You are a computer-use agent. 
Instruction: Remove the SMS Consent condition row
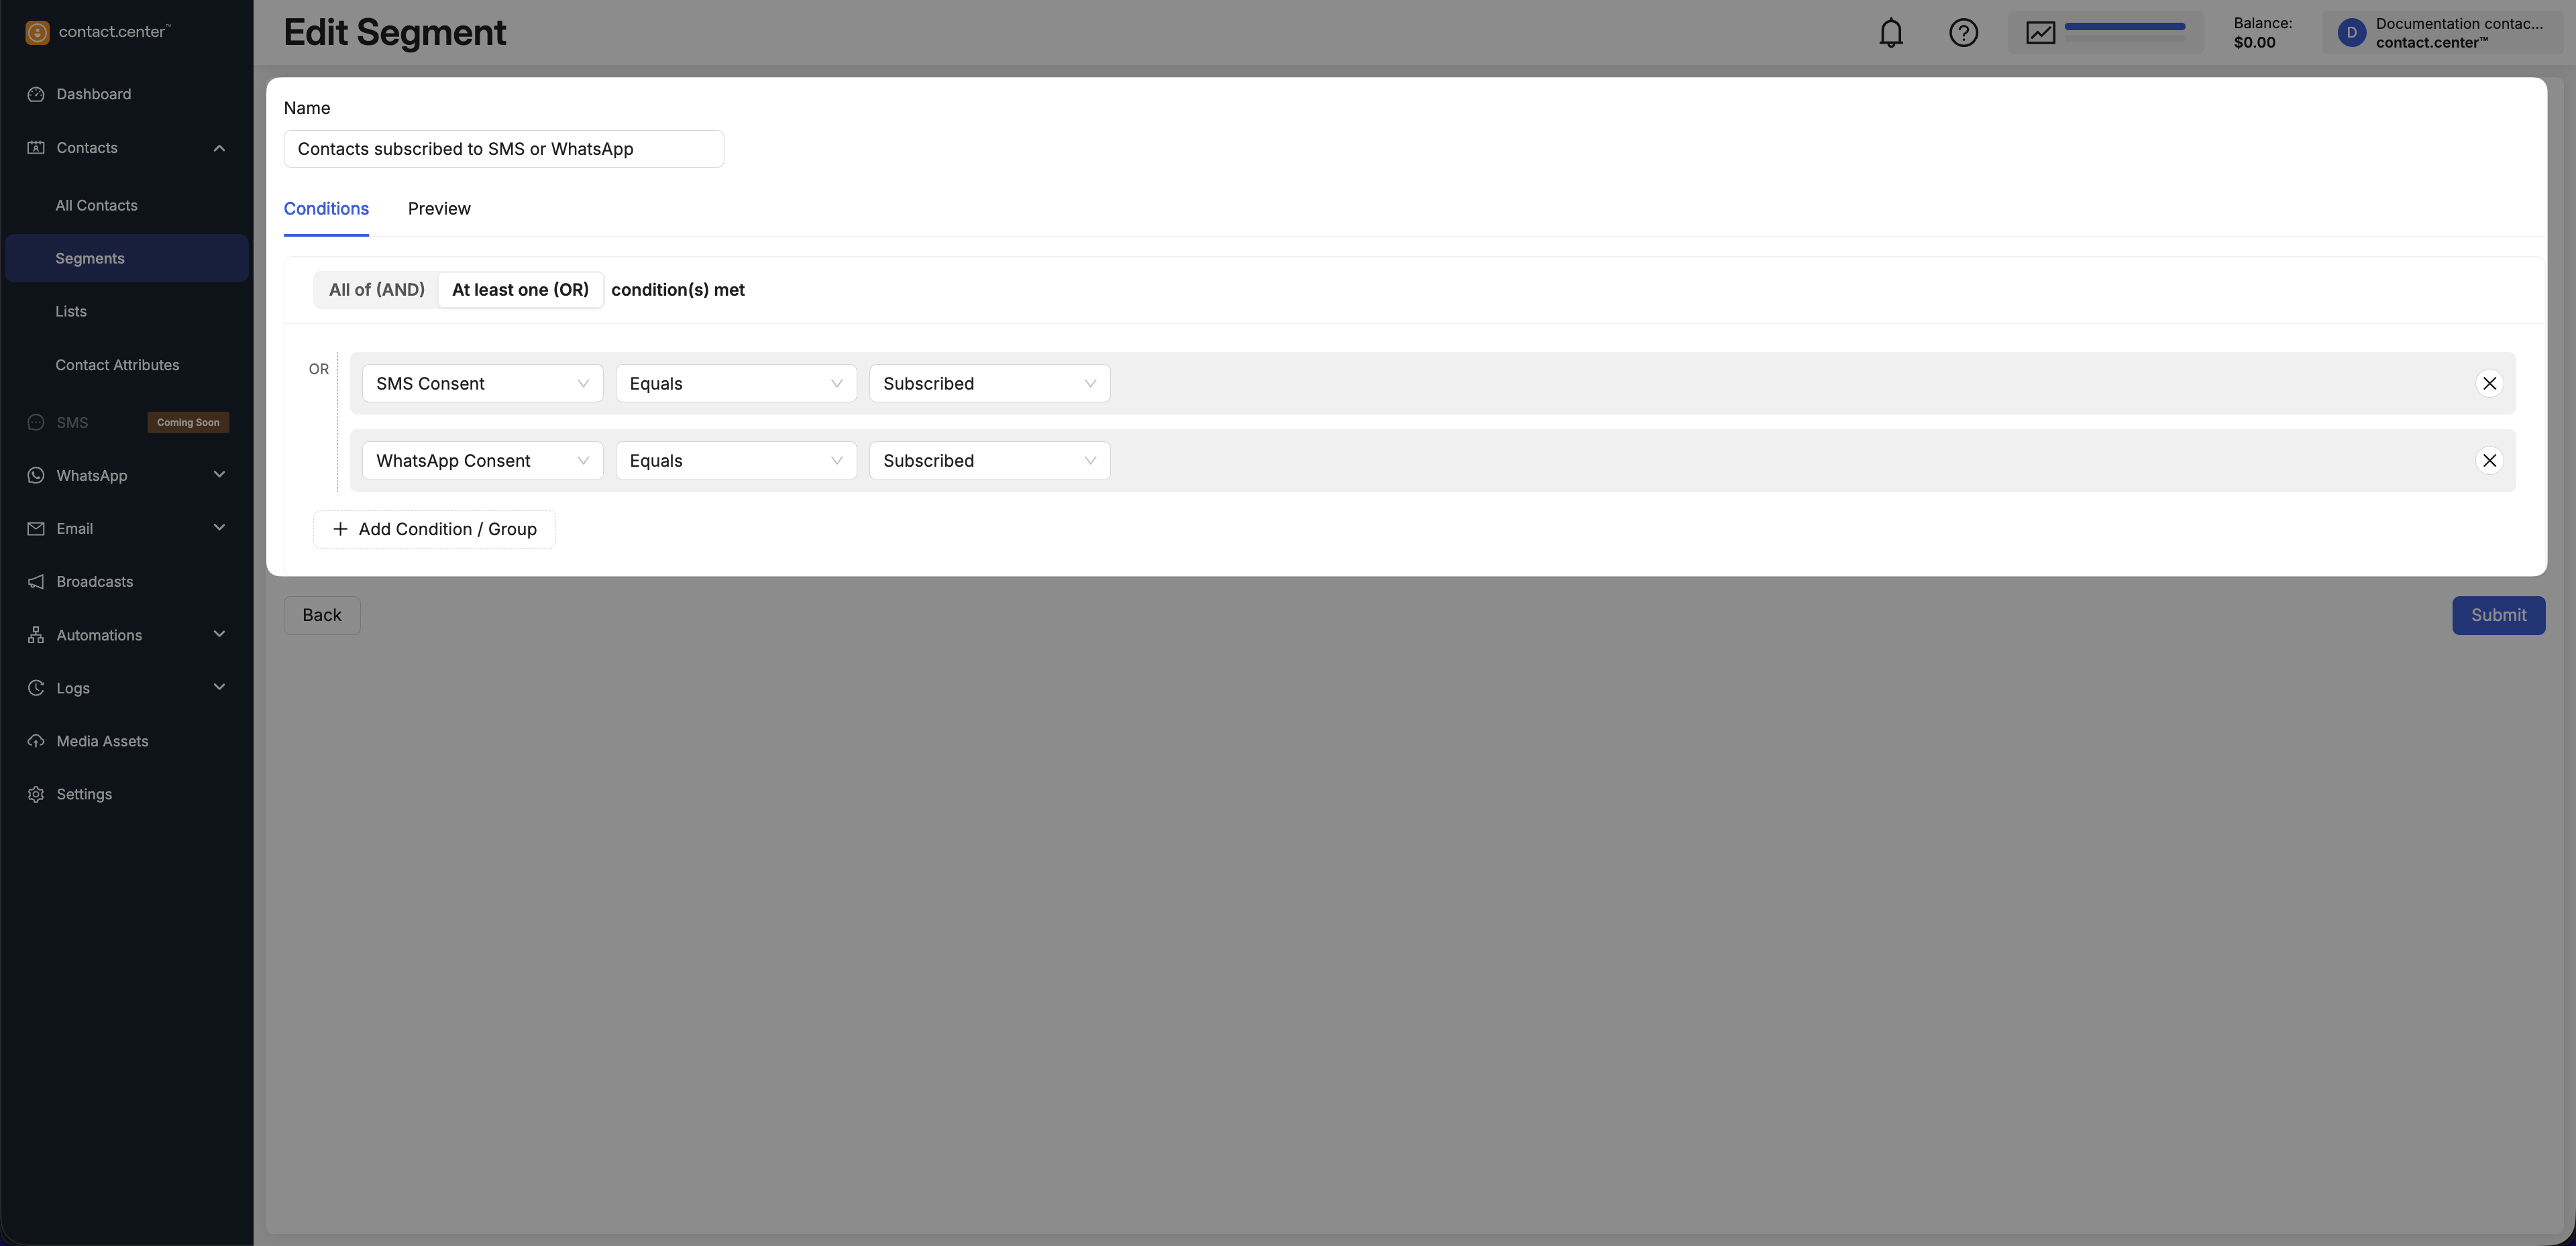2489,384
